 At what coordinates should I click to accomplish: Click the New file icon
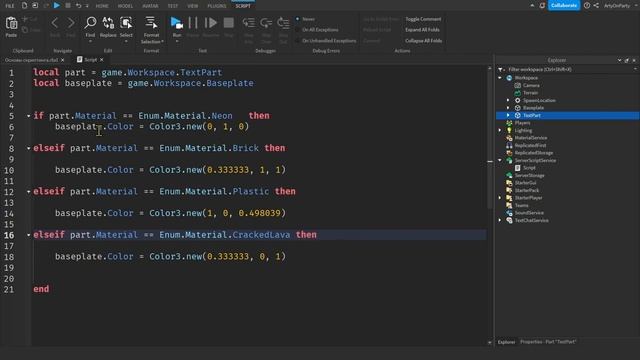pos(24,6)
